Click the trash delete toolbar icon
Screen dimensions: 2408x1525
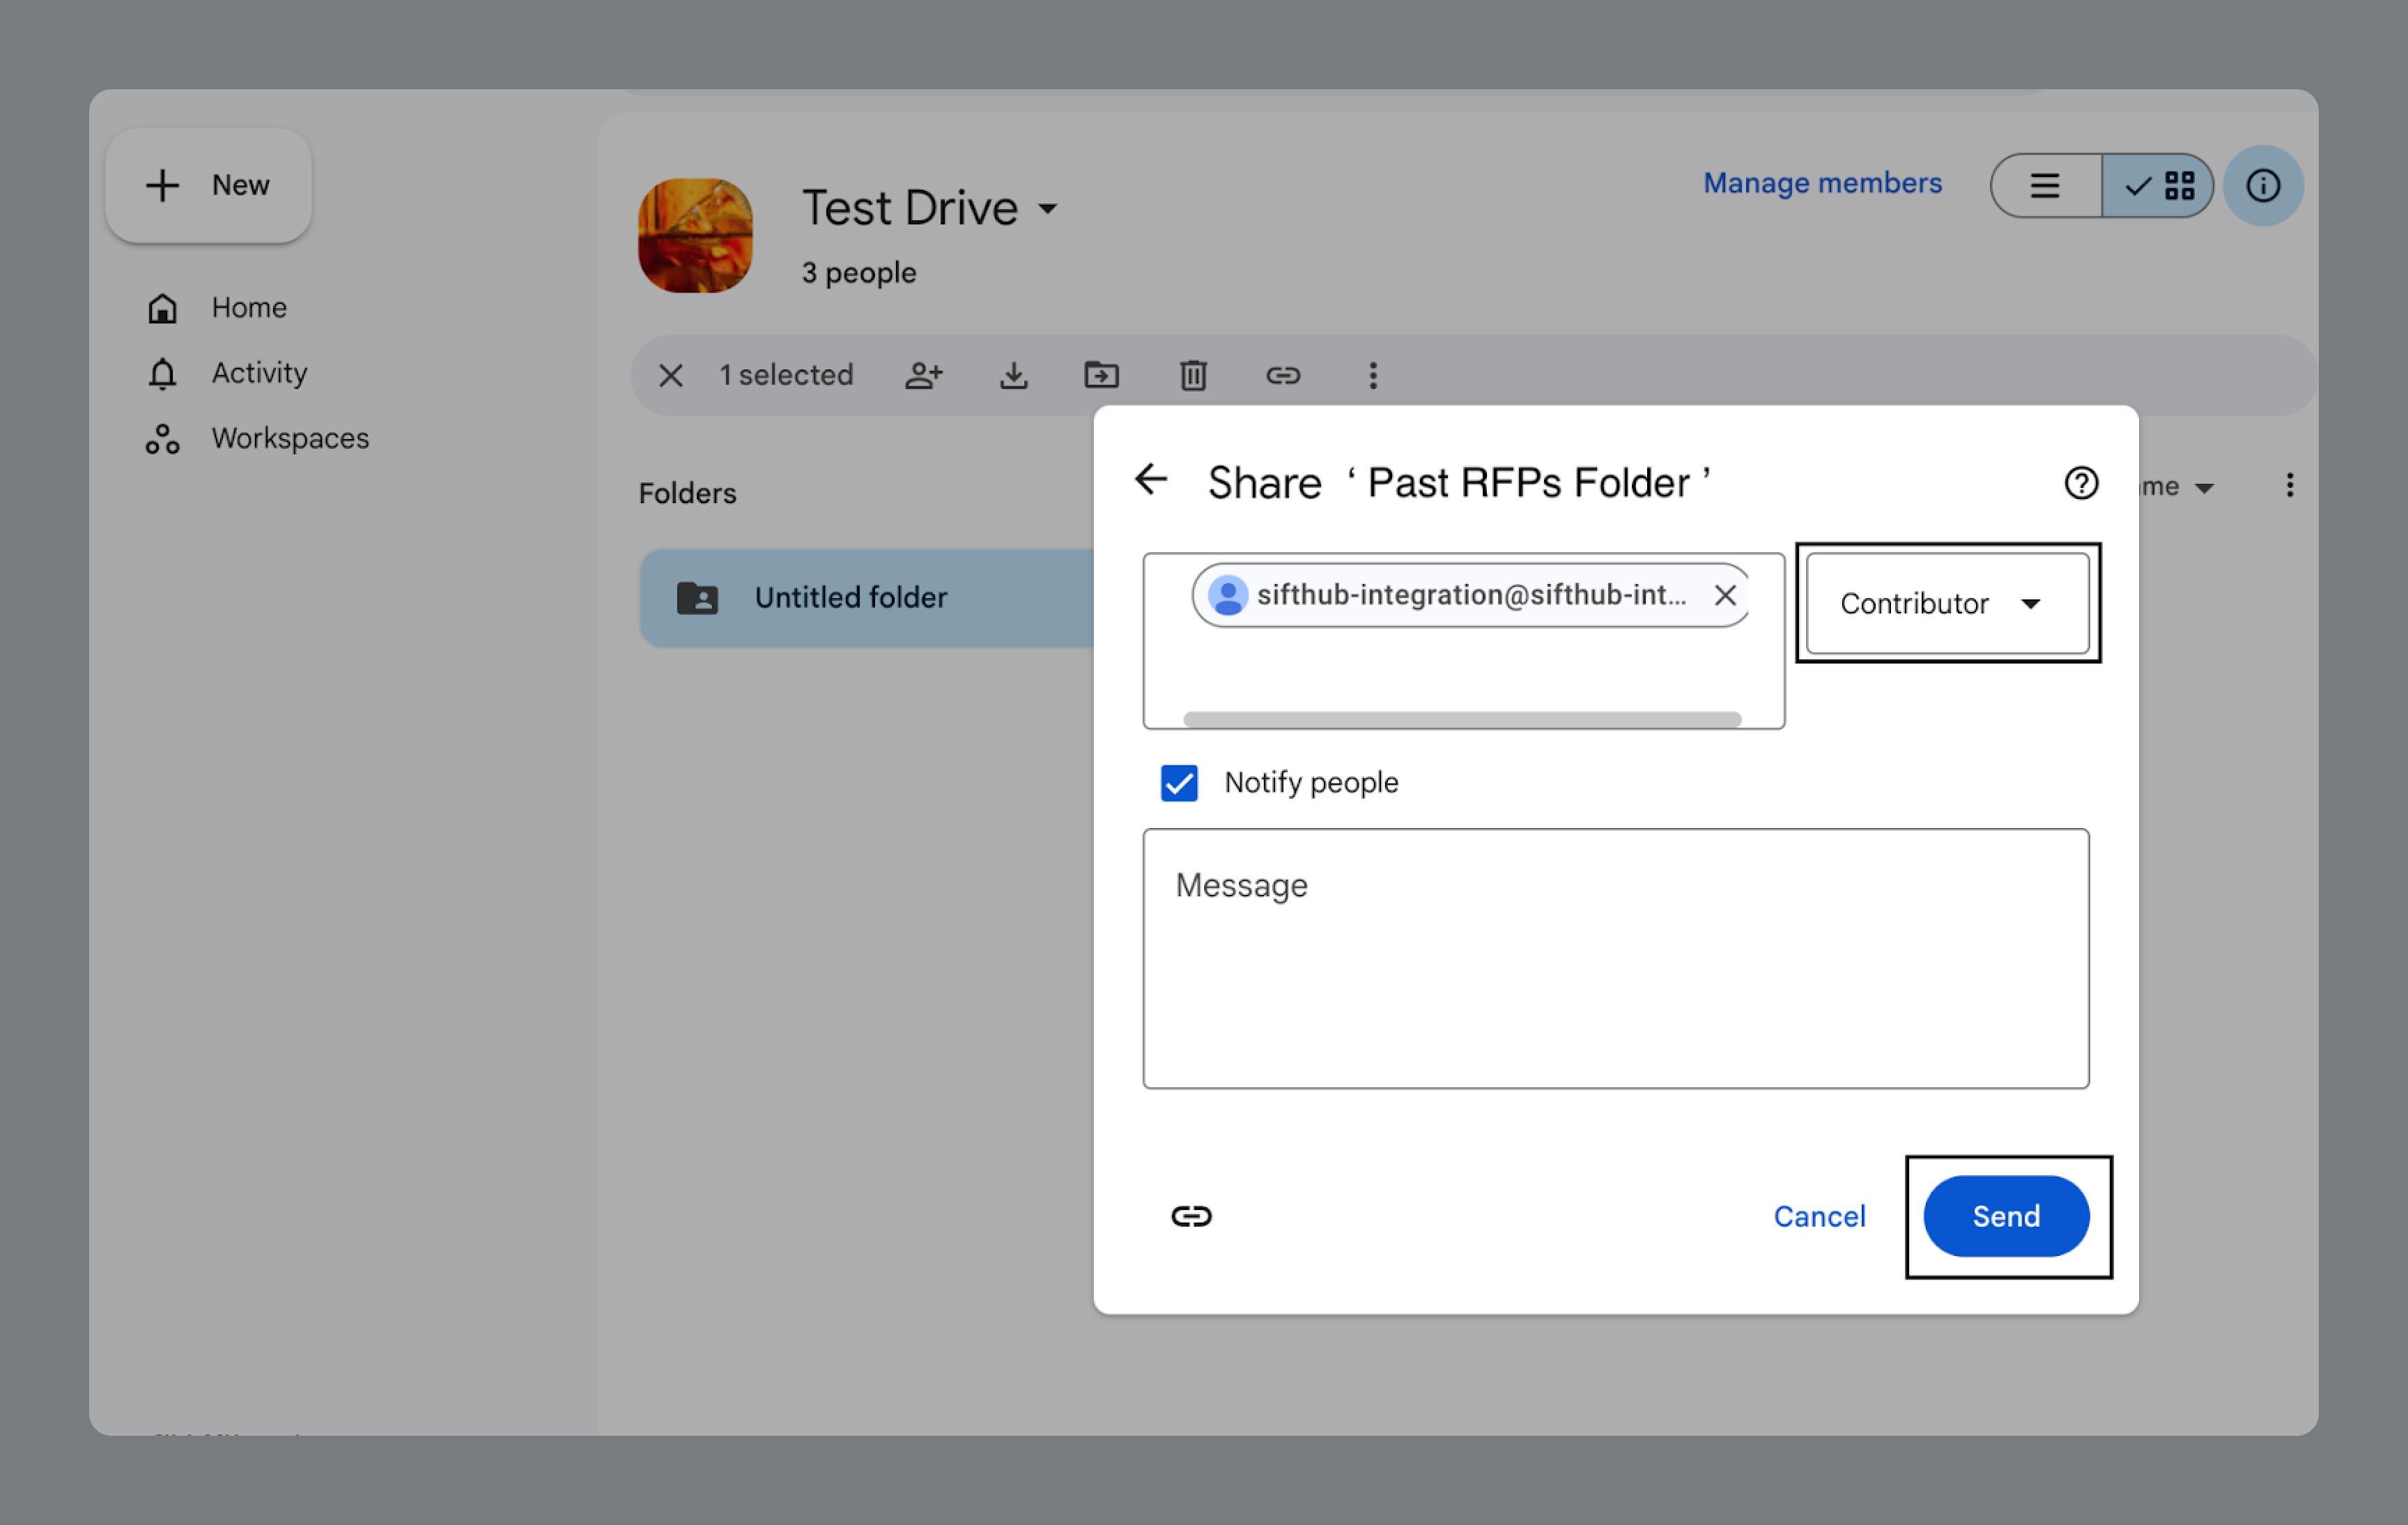(1193, 376)
